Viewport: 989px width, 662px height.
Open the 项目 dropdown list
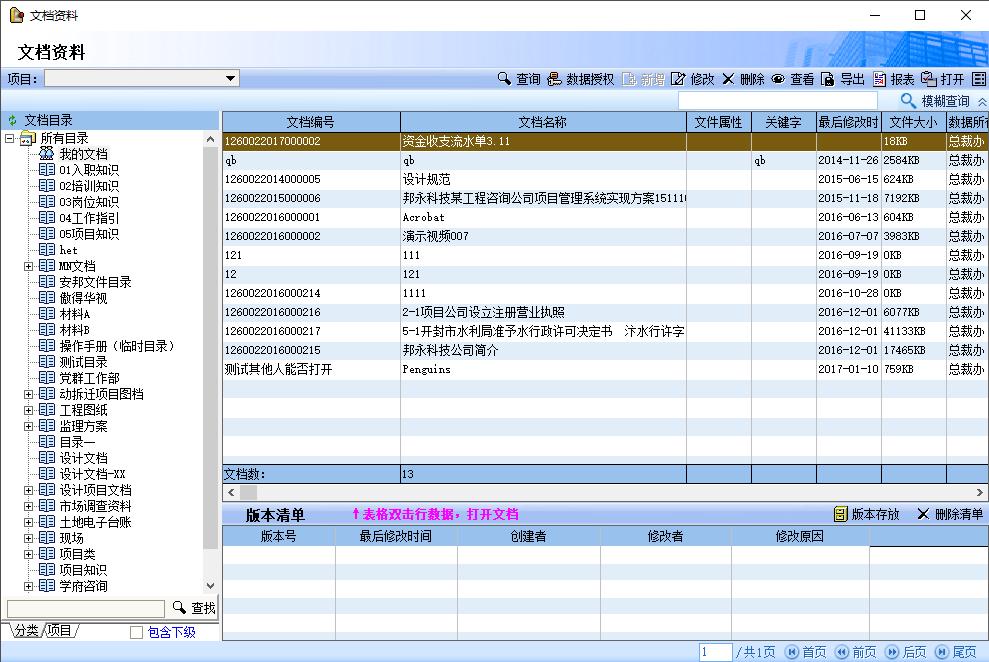(230, 78)
